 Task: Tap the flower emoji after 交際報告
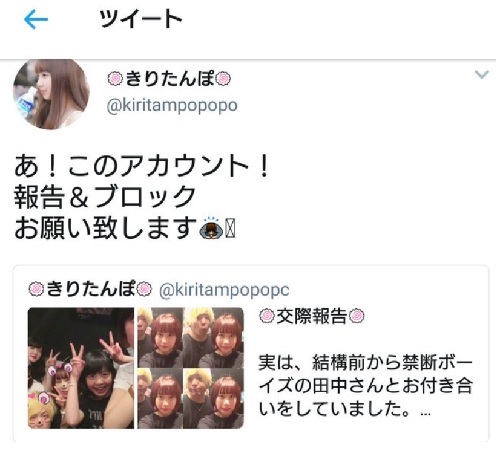[x=357, y=316]
